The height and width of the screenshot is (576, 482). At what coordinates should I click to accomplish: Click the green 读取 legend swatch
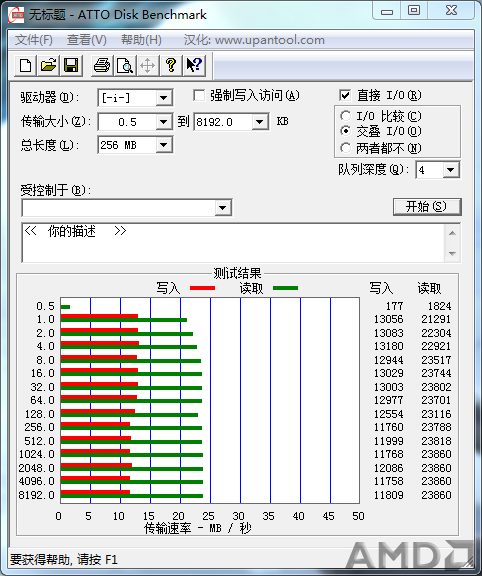coord(285,288)
